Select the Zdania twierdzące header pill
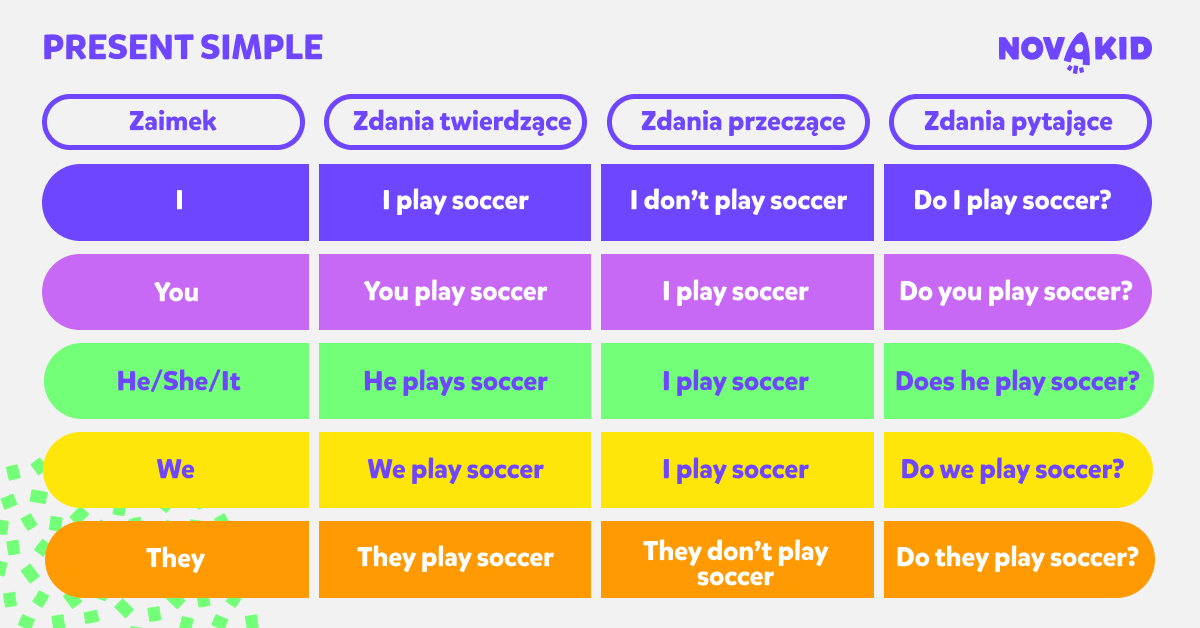The image size is (1200, 628). coord(455,122)
